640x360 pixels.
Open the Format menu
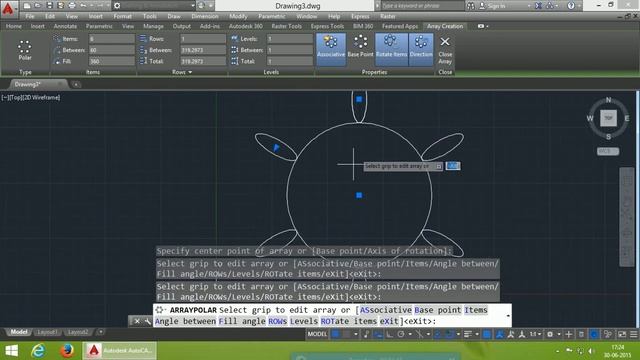[122, 16]
